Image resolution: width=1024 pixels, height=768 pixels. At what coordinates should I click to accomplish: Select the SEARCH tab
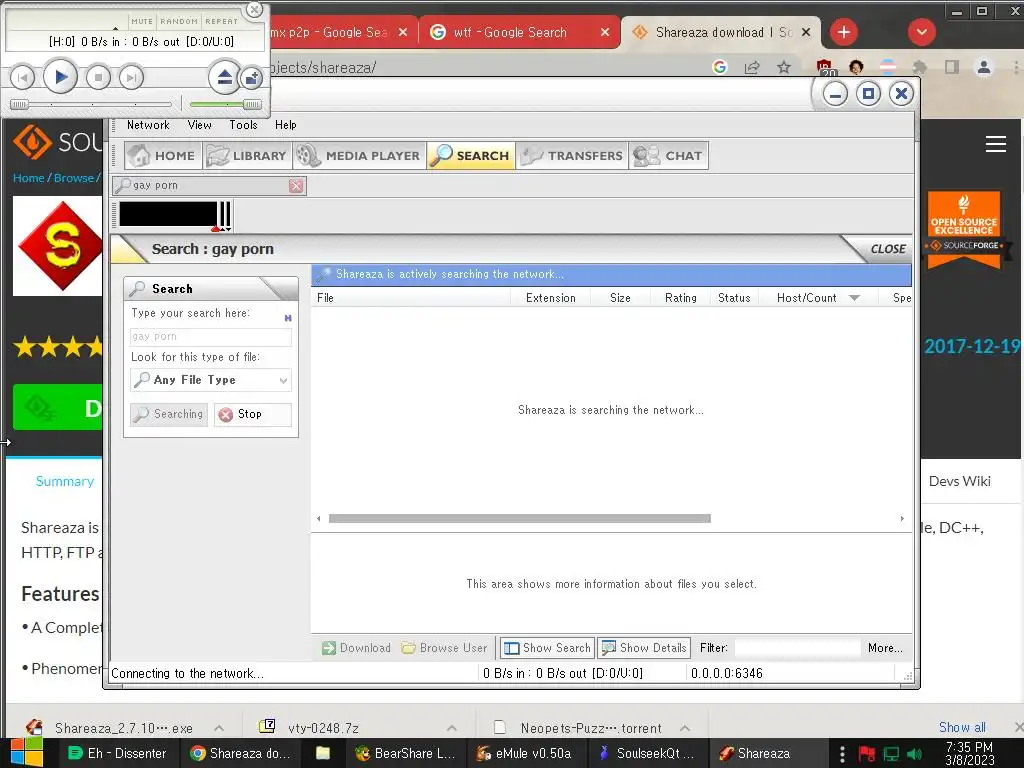click(x=471, y=155)
